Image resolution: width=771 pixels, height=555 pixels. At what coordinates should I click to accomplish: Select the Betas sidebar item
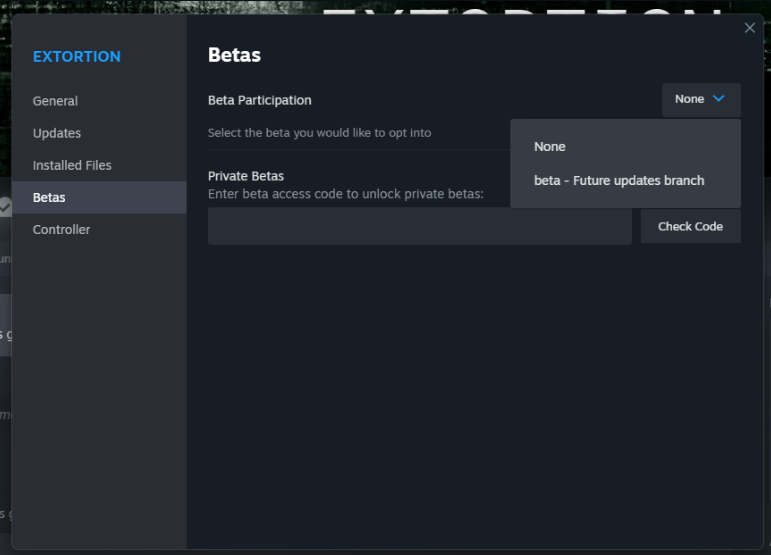pos(99,198)
